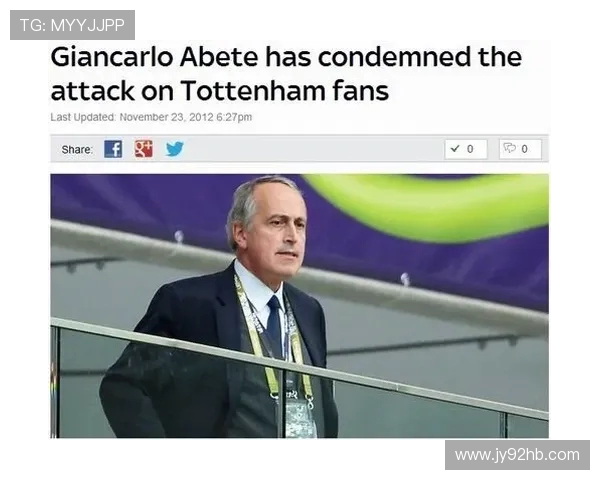Click the accreditation badge on the lanyard
Viewport: 600px width, 480px height.
(300, 417)
